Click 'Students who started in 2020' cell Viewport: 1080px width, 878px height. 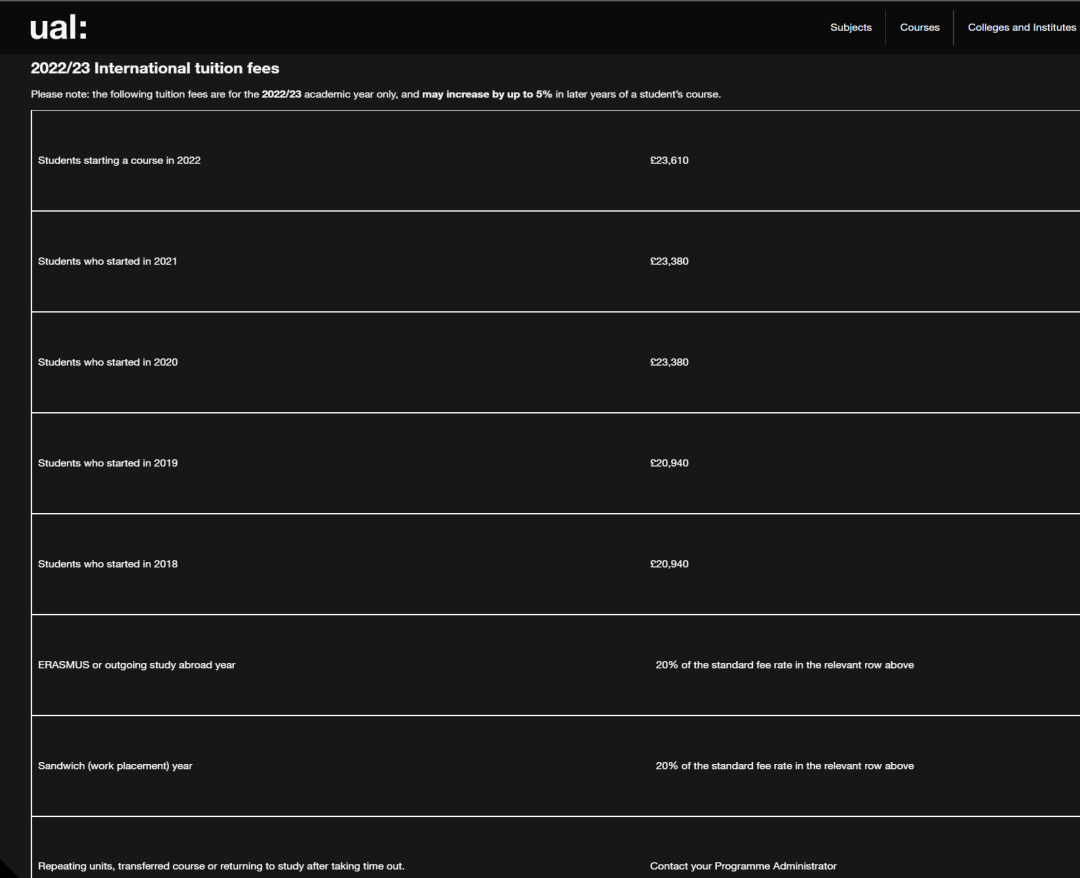pos(107,362)
